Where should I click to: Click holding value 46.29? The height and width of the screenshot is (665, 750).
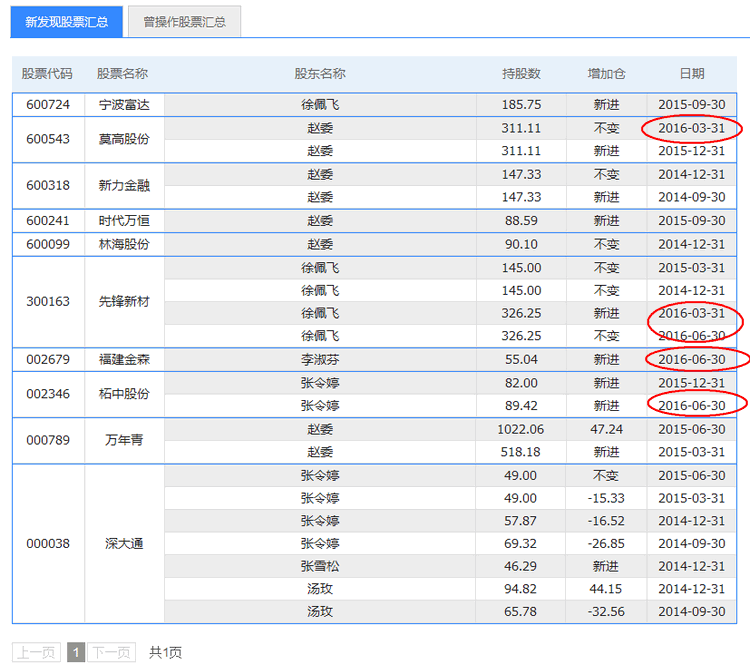(x=520, y=566)
